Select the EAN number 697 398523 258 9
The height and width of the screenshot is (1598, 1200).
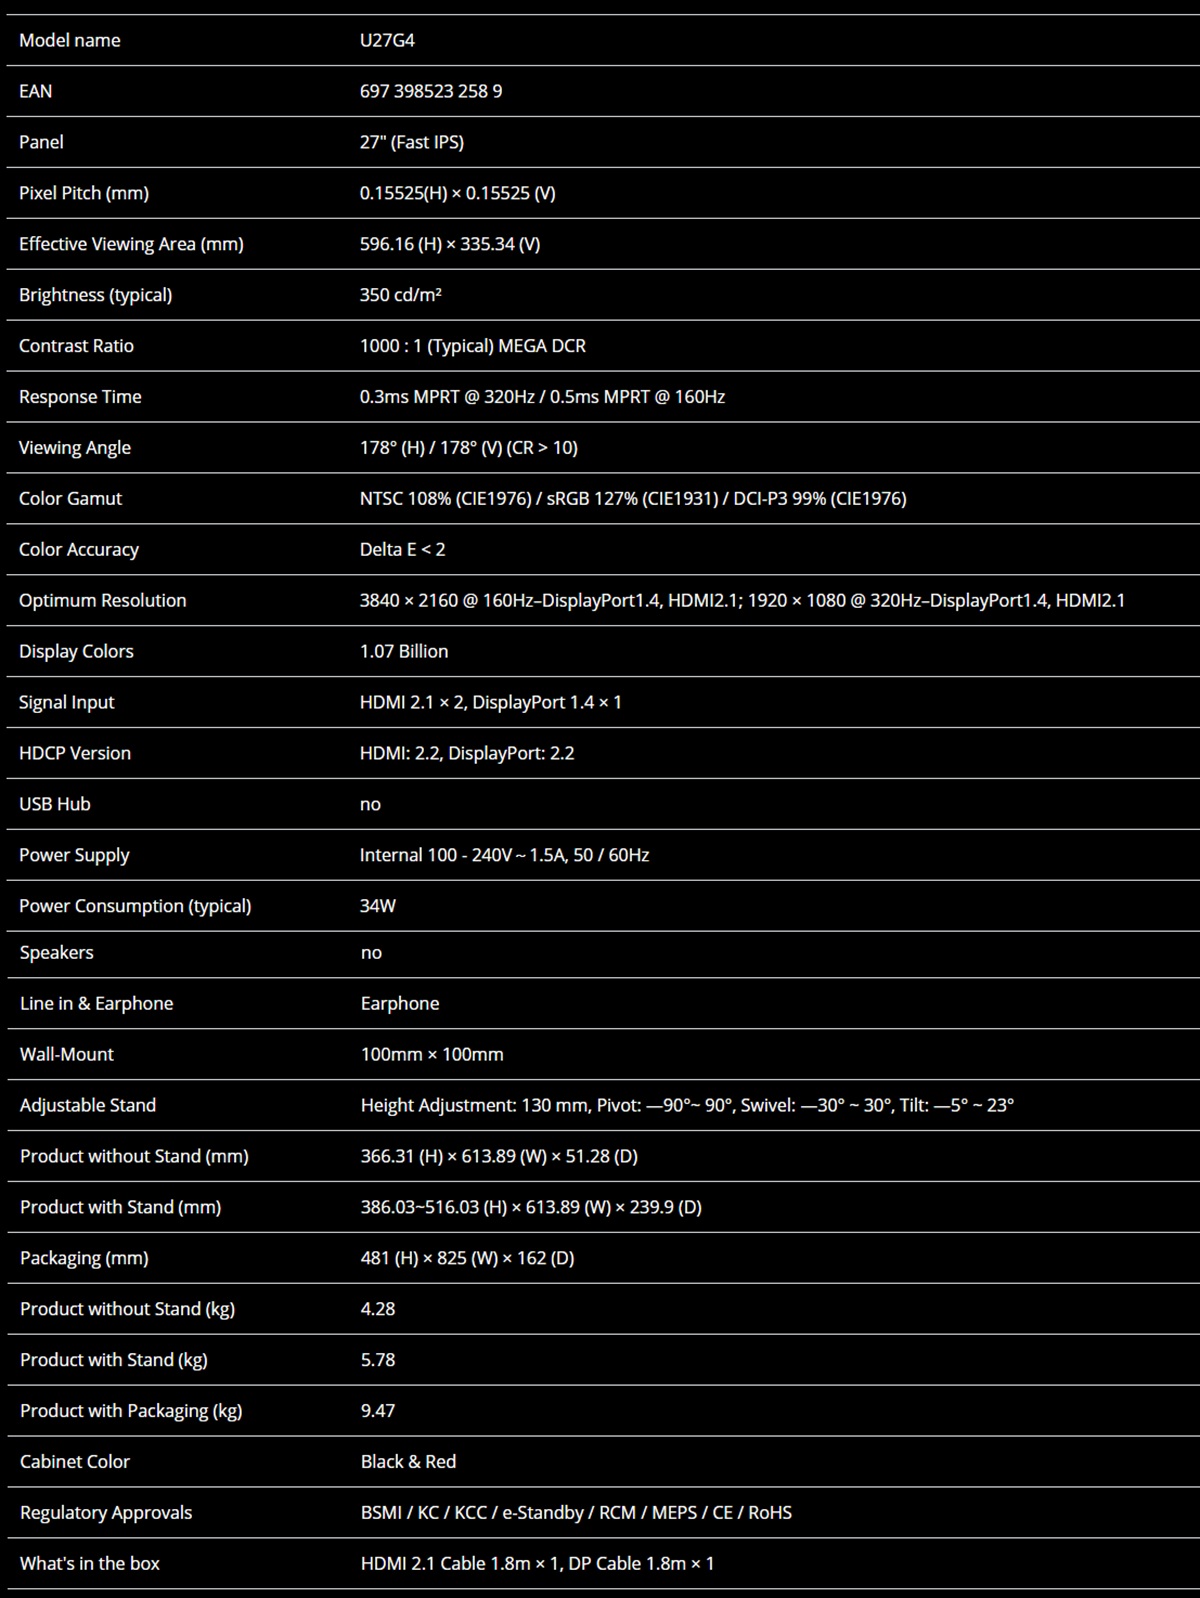pos(431,91)
